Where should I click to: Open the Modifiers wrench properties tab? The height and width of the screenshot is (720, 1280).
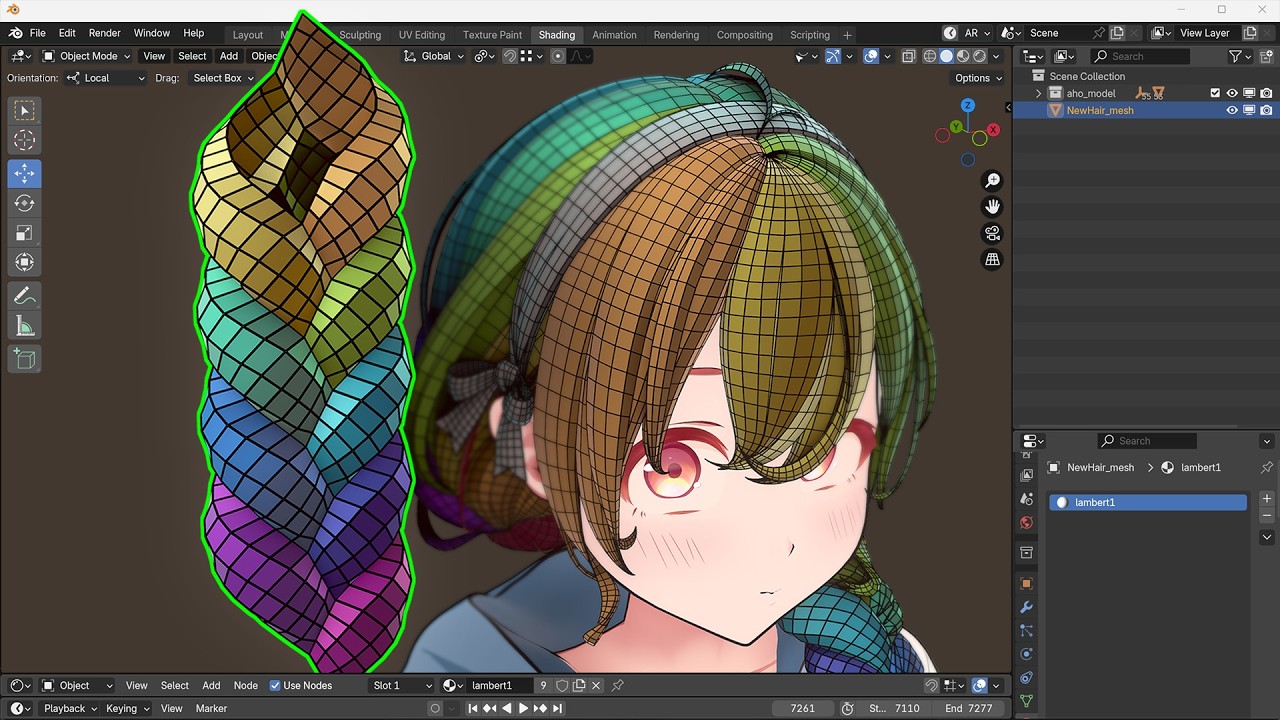[x=1026, y=607]
